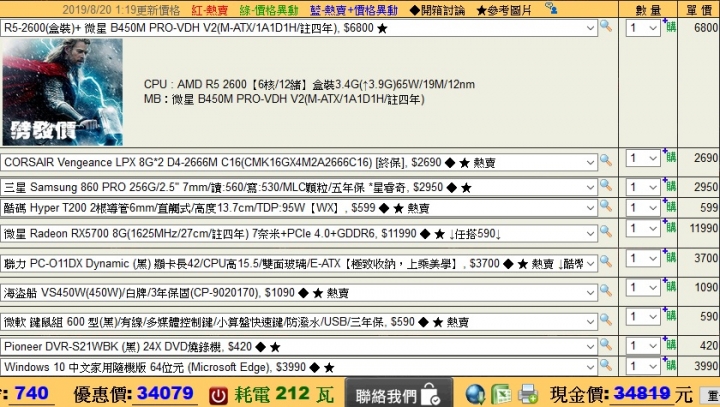Open the magnifier for the Pioneer DVR-S21WBK row
This screenshot has width=720, height=407.
click(606, 344)
